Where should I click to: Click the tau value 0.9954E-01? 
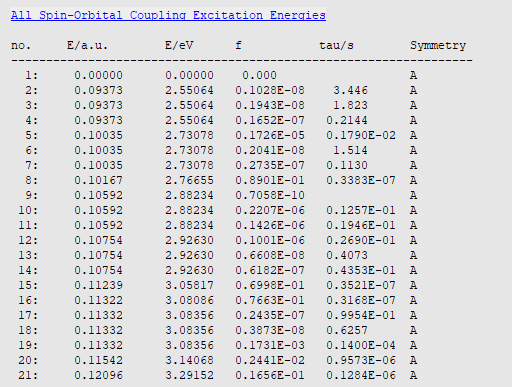pos(361,315)
